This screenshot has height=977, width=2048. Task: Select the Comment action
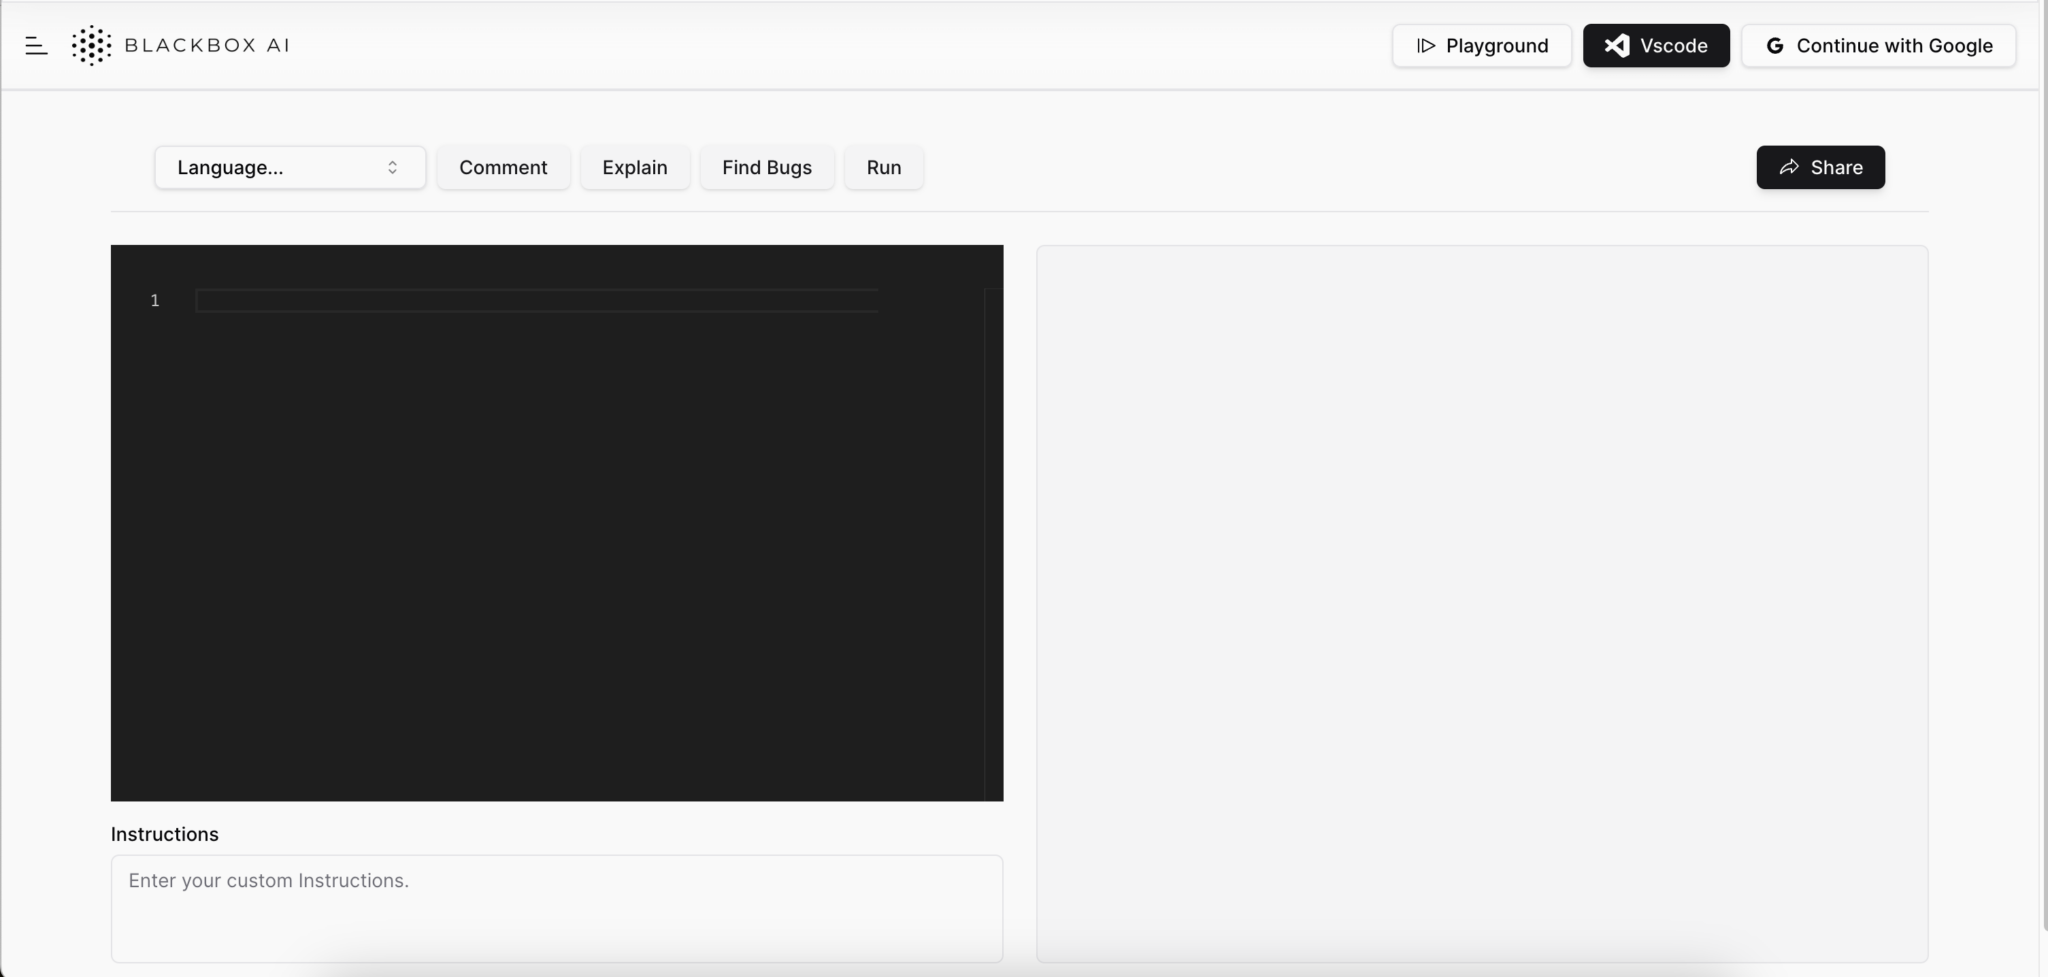[503, 167]
